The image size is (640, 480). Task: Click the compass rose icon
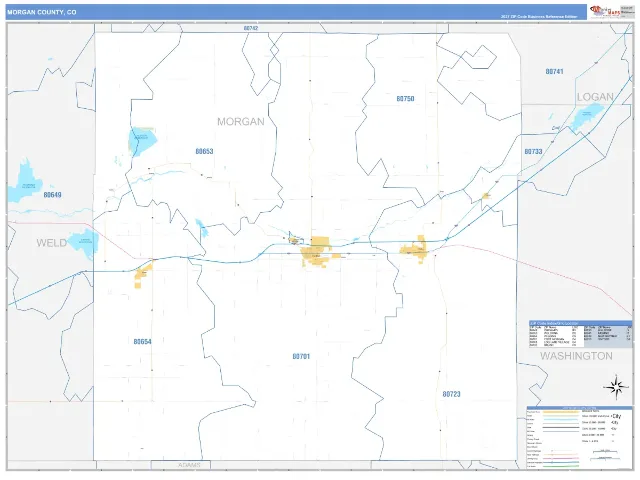616,387
